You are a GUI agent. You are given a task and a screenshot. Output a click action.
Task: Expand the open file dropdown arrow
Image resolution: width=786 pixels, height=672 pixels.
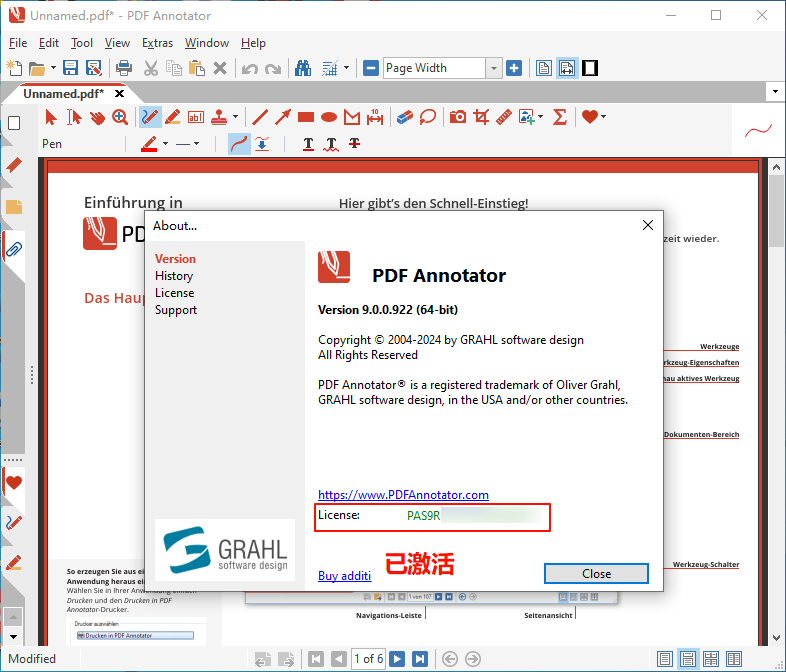[x=53, y=68]
